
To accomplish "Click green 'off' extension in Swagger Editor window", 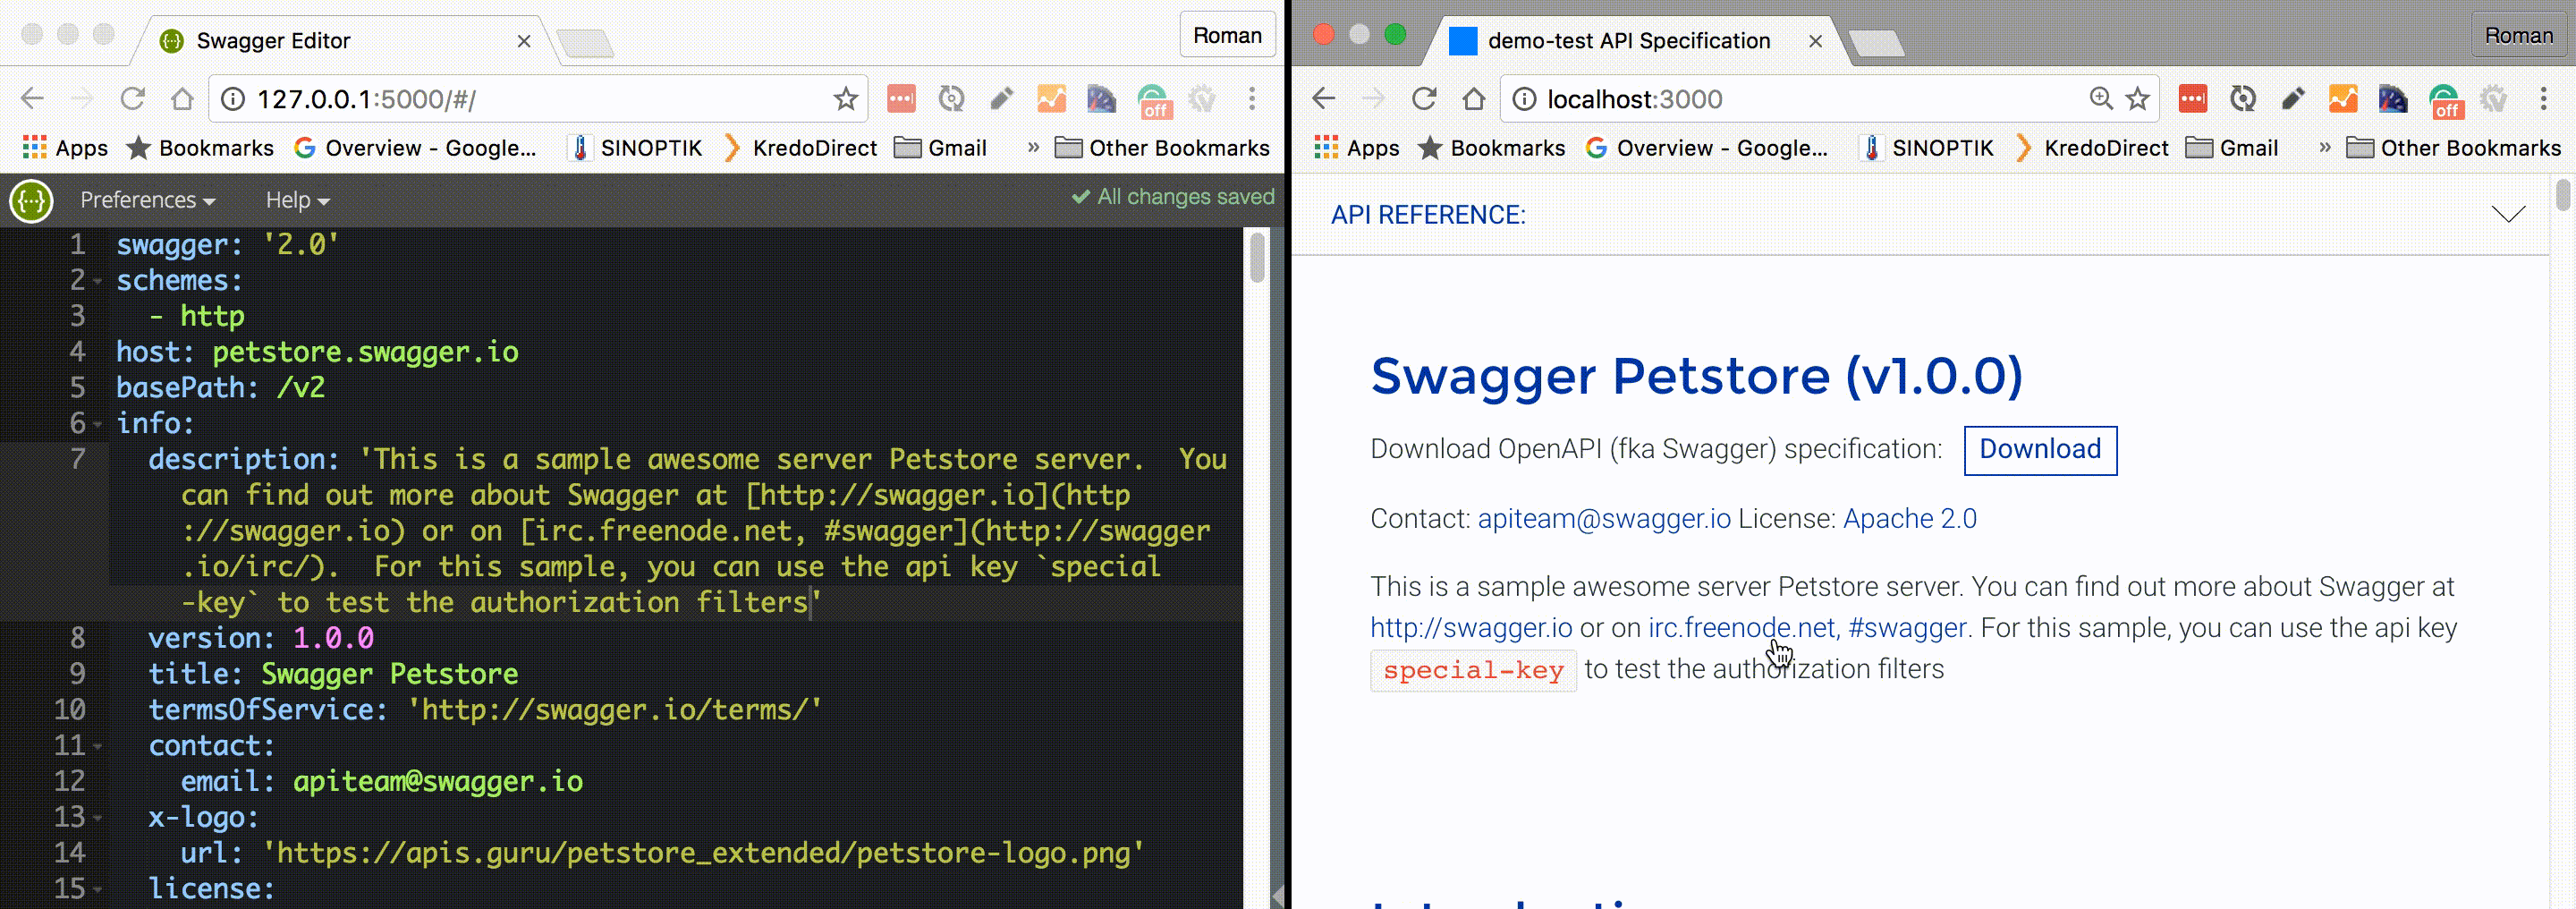I will [x=1153, y=101].
